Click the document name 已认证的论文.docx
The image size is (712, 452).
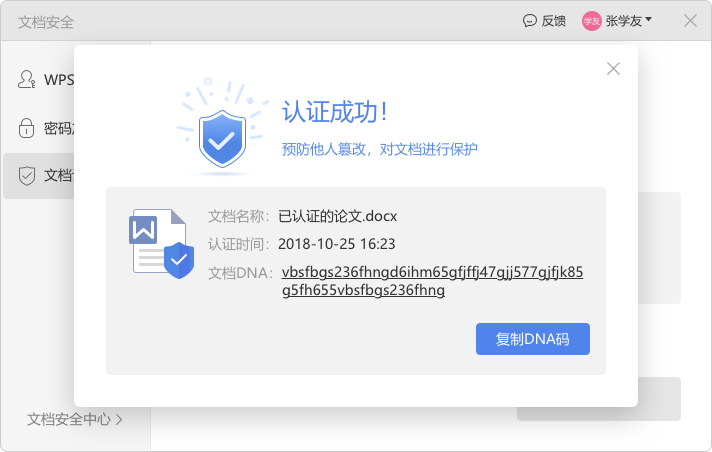(x=337, y=216)
